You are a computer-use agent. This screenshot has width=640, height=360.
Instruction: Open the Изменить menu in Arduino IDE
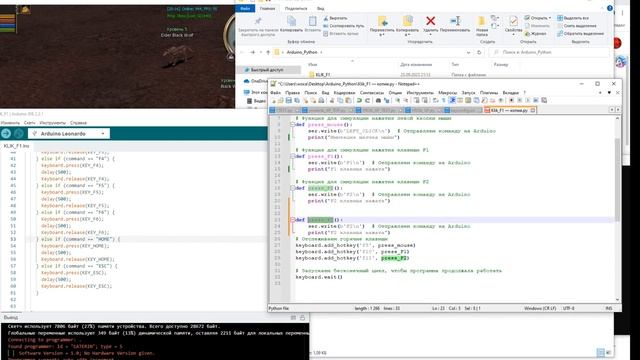10,122
